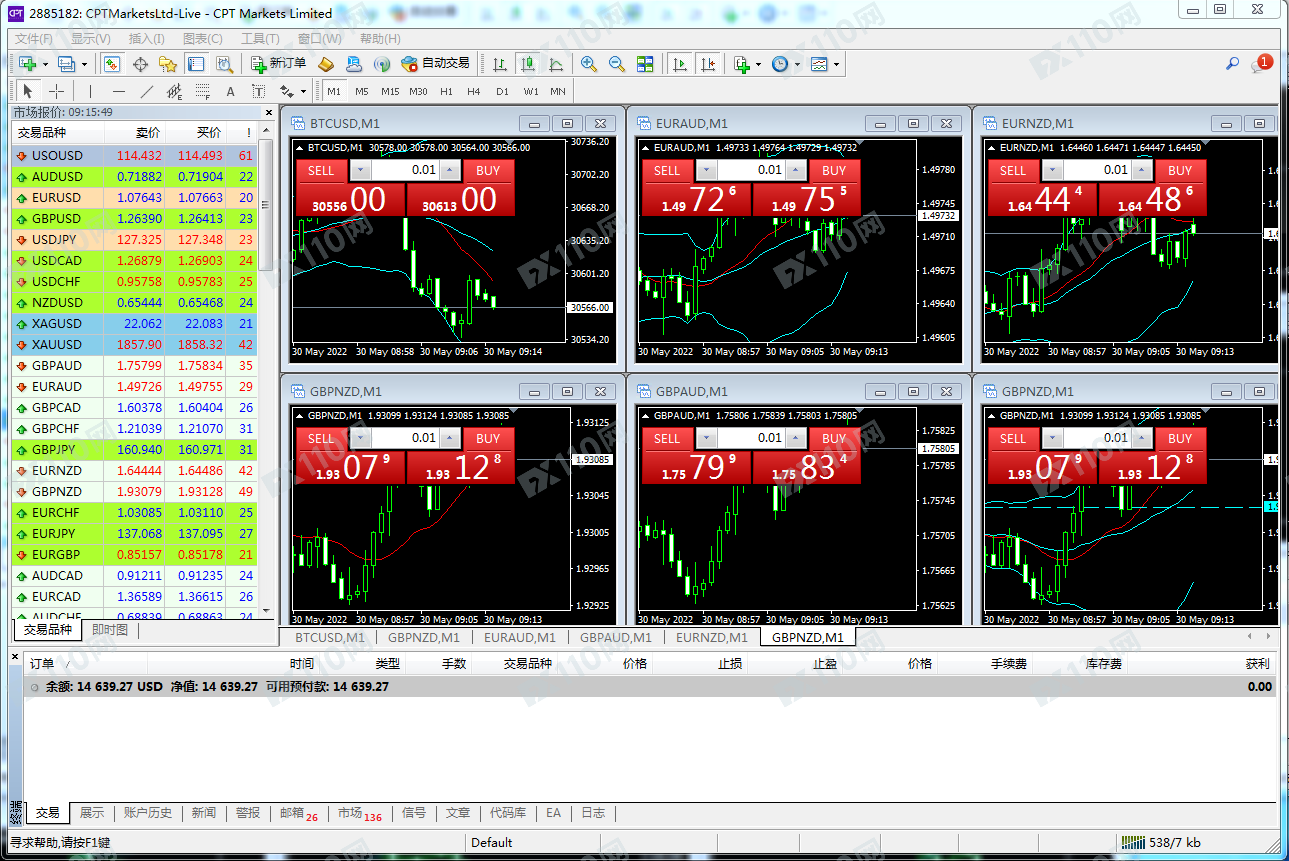This screenshot has width=1289, height=861.
Task: Select the trendline drawing tool
Action: (x=147, y=91)
